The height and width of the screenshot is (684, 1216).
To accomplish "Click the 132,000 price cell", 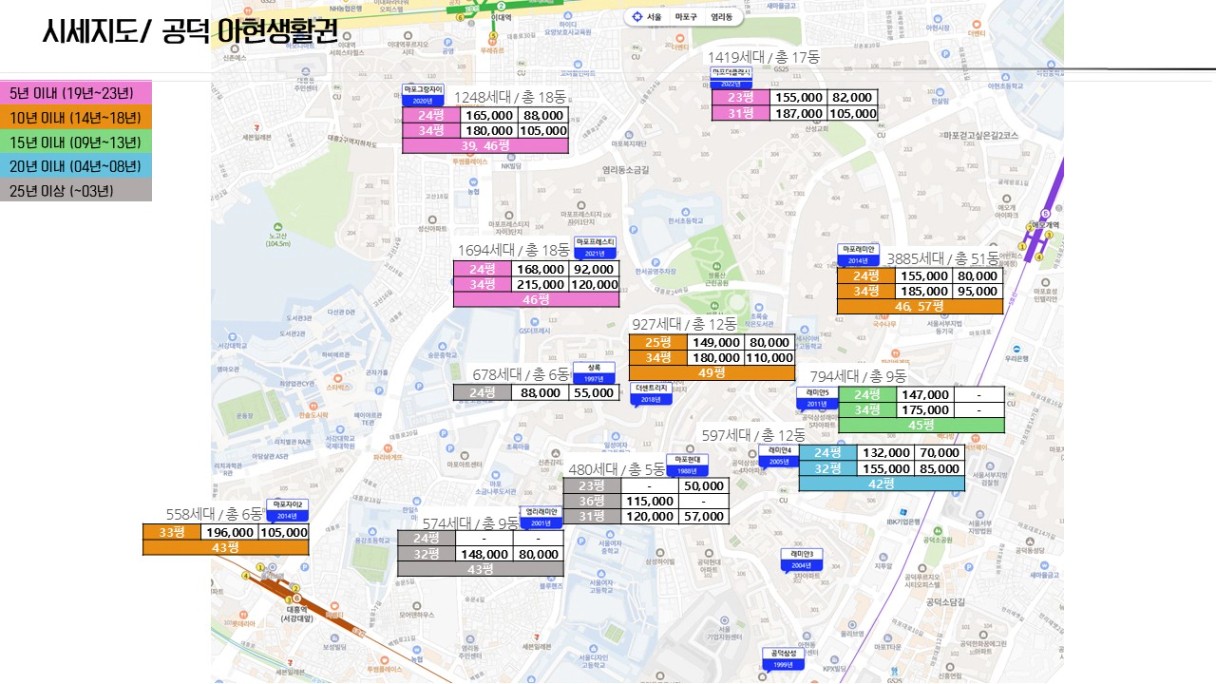I will click(885, 452).
